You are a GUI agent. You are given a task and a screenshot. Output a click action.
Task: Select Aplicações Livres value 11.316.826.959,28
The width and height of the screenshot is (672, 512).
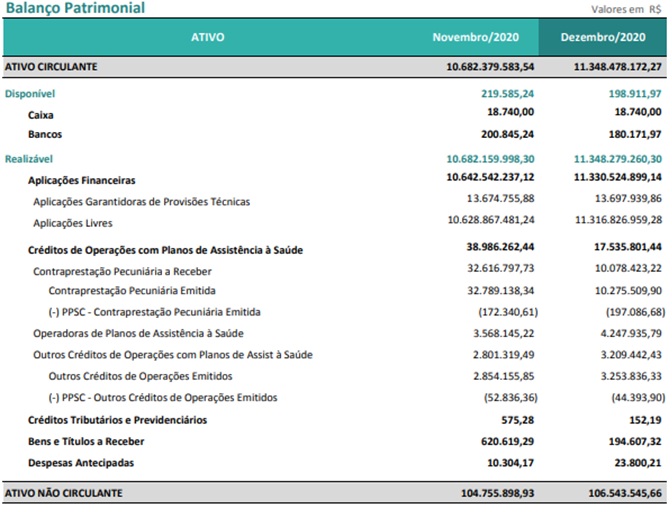[x=618, y=220]
